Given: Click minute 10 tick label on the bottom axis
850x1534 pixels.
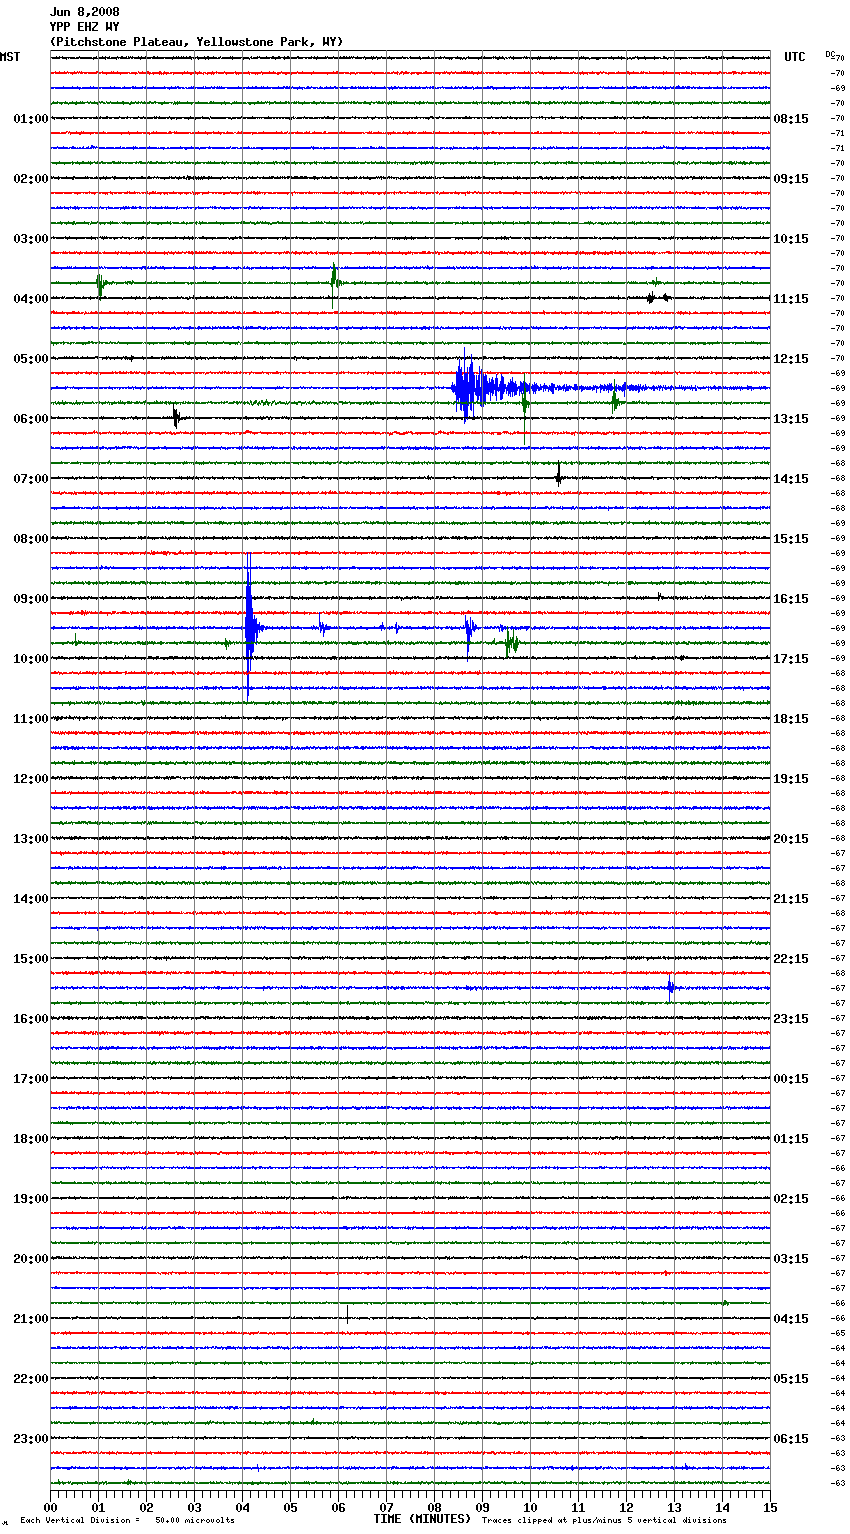Looking at the screenshot, I should tap(530, 1507).
